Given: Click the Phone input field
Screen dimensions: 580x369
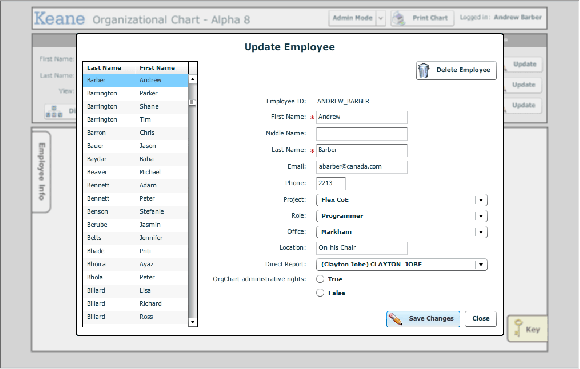Looking at the screenshot, I should pos(331,183).
